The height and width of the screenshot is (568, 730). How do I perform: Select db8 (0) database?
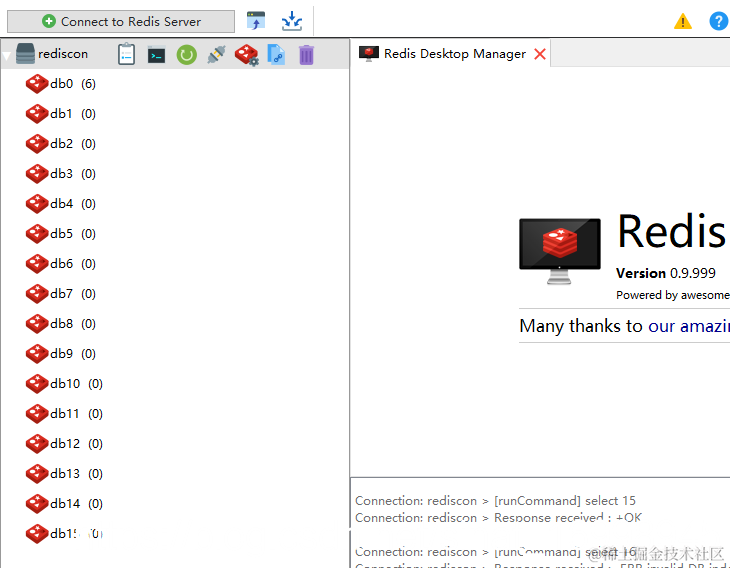click(x=61, y=324)
